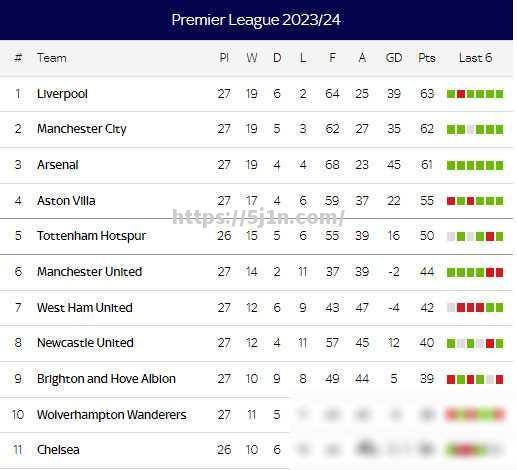517x470 pixels.
Task: Click the Chelsea team name
Action: click(x=58, y=450)
